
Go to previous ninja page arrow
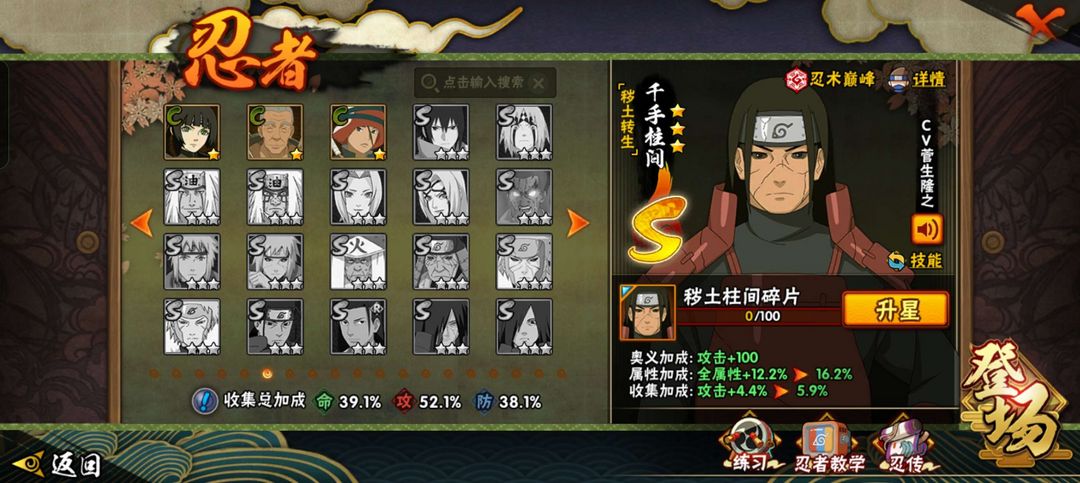142,223
